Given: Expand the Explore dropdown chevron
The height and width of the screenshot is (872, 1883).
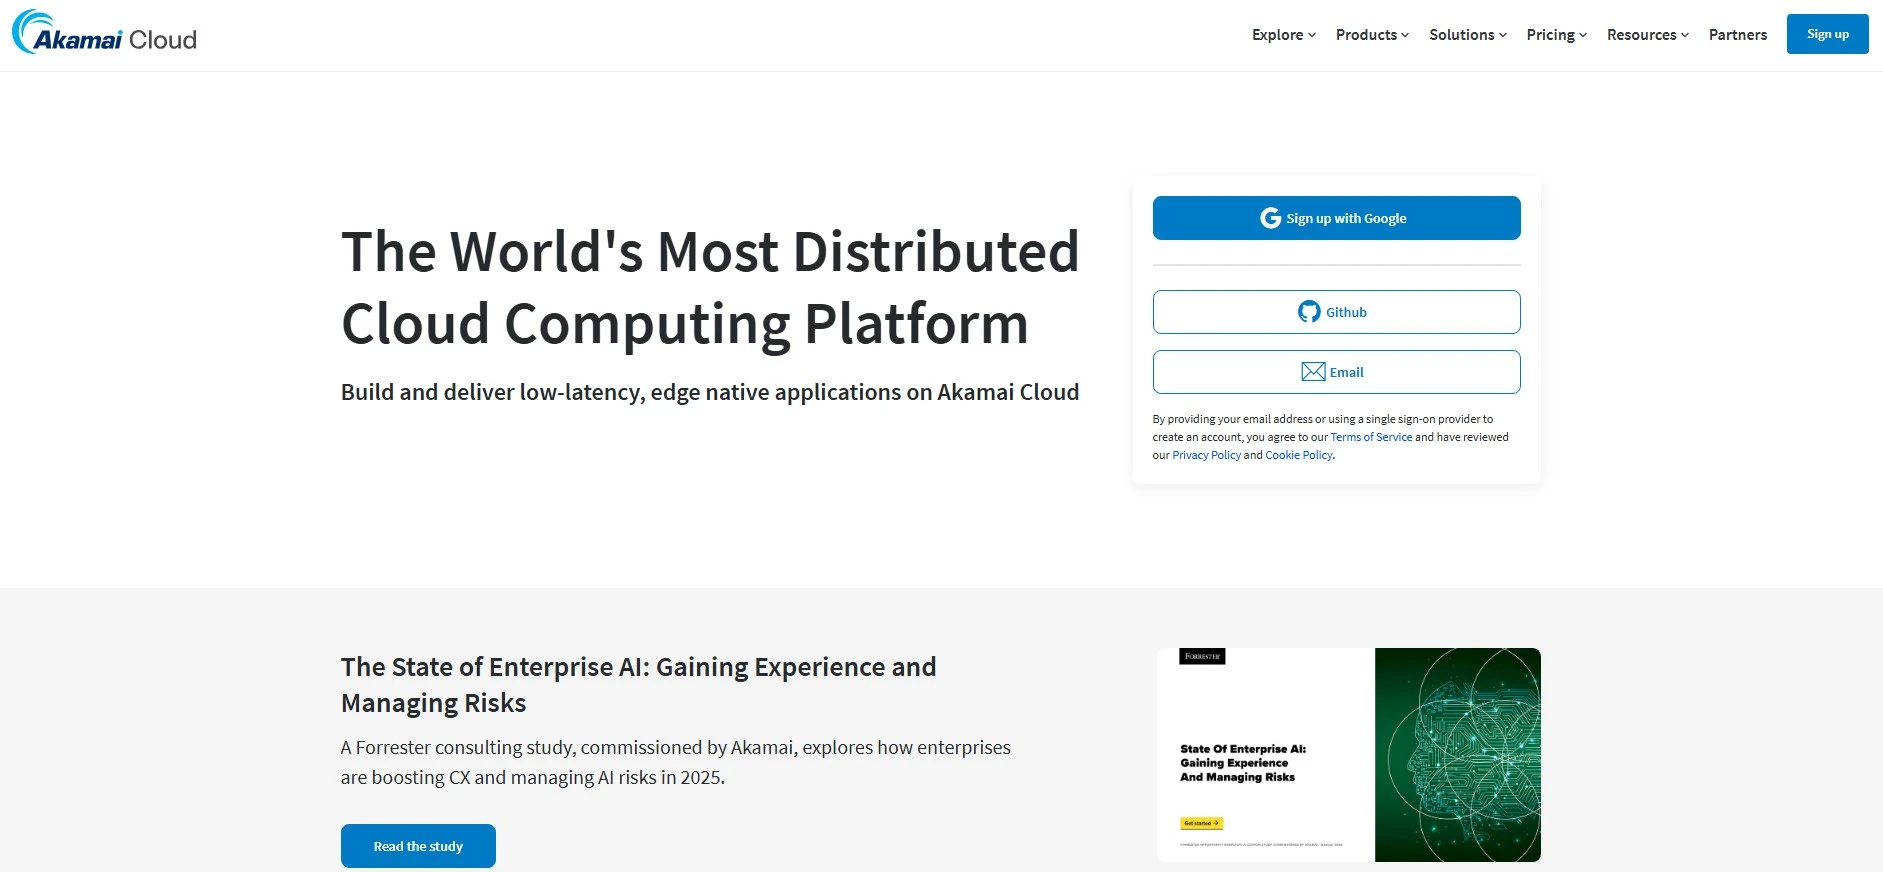Looking at the screenshot, I should tap(1312, 35).
